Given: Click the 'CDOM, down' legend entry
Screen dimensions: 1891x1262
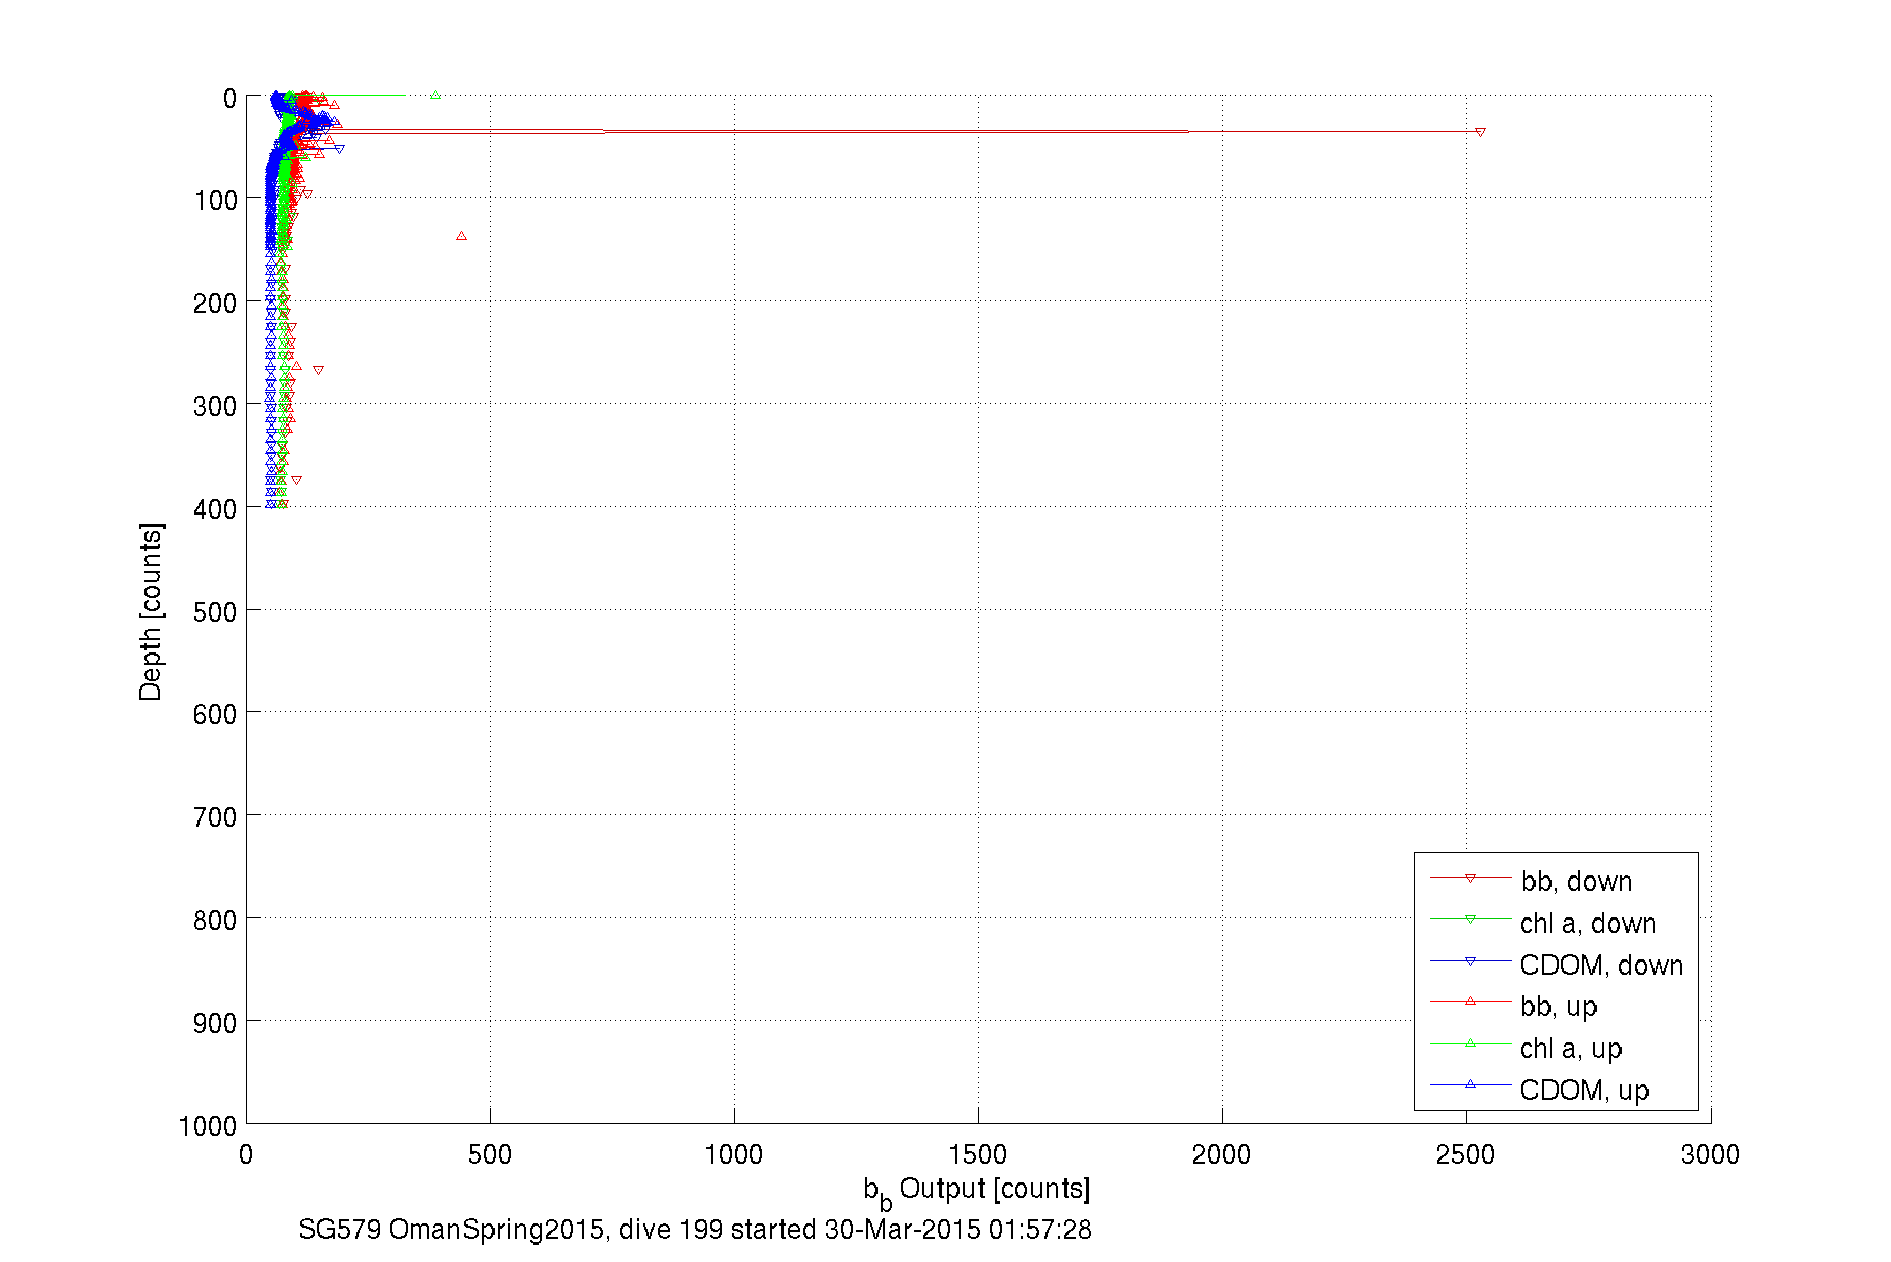Looking at the screenshot, I should [x=1557, y=965].
